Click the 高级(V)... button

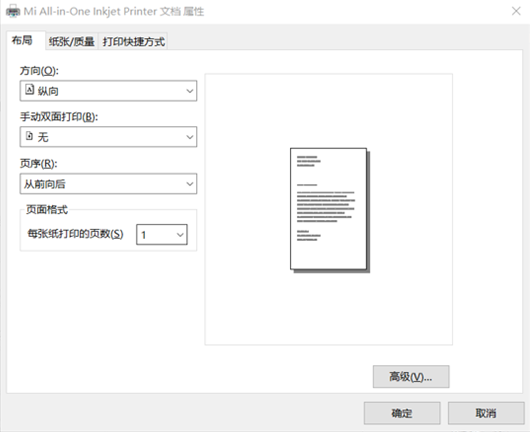tap(411, 377)
